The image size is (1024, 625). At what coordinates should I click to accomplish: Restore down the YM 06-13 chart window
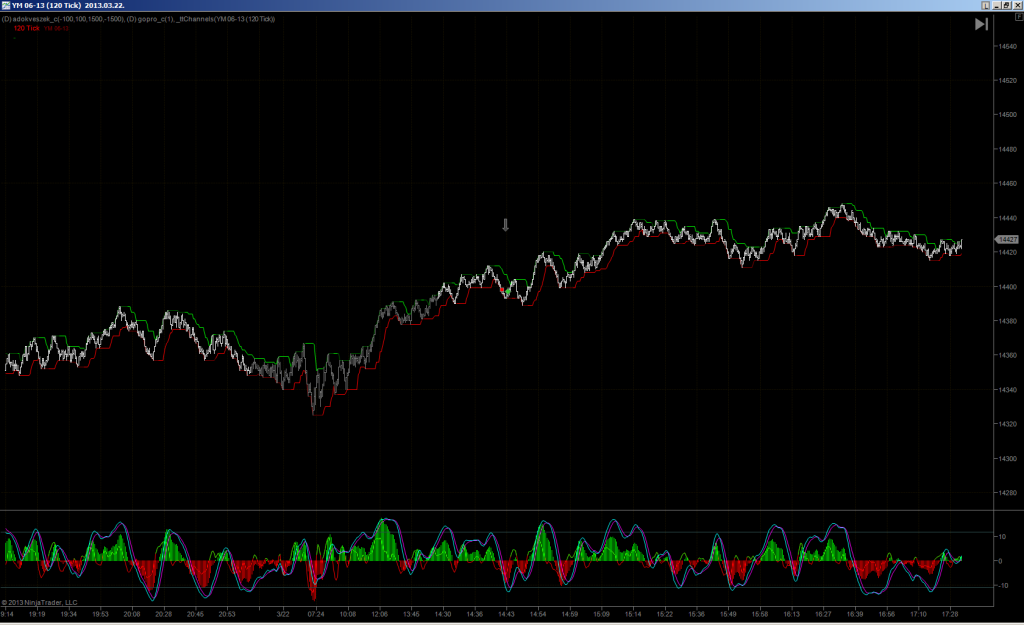pos(1006,5)
